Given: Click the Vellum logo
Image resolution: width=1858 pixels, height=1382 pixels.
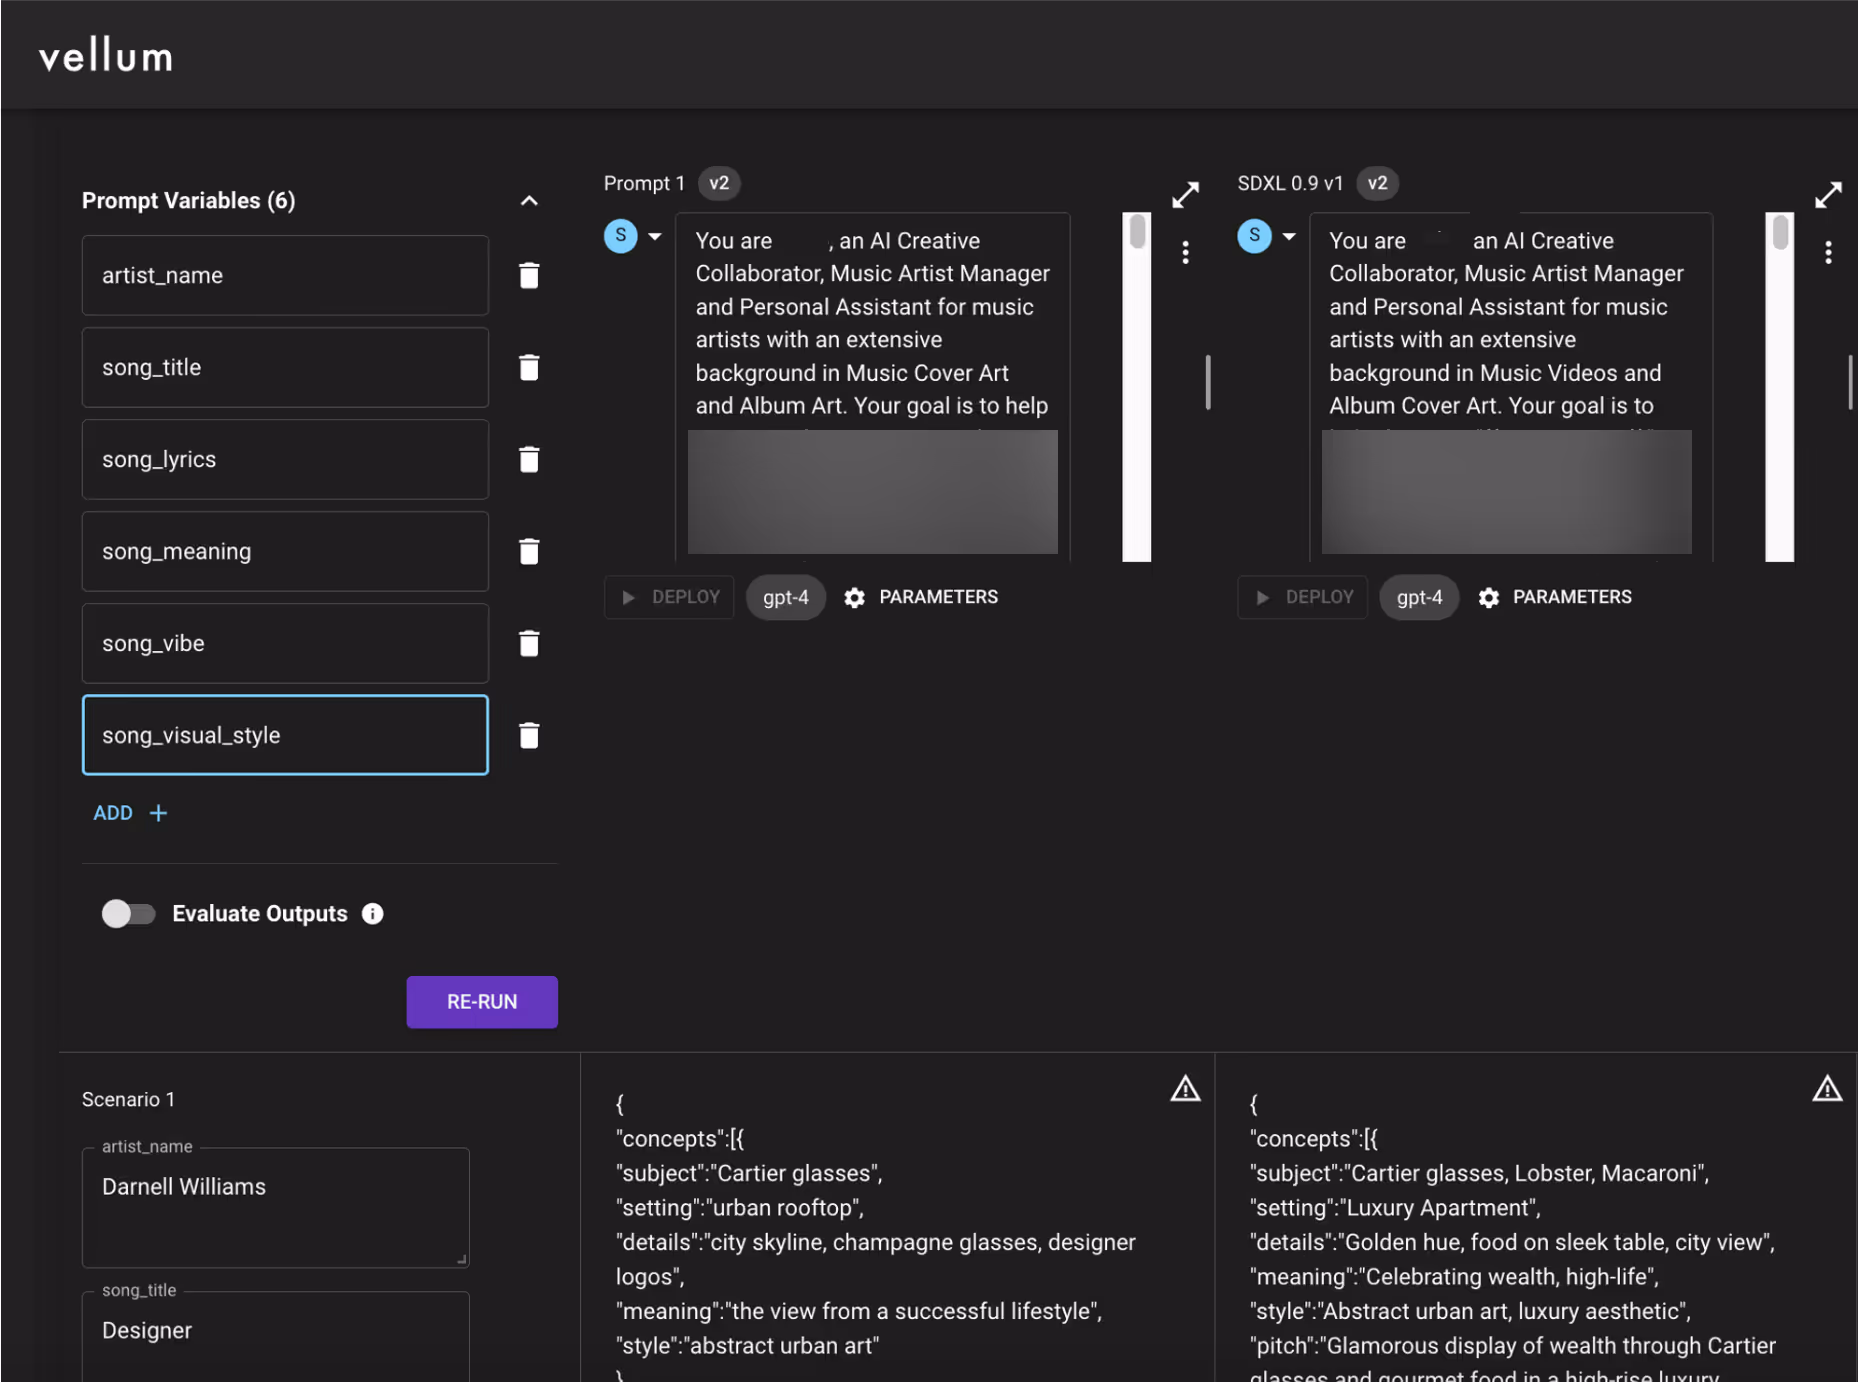Looking at the screenshot, I should [x=106, y=56].
